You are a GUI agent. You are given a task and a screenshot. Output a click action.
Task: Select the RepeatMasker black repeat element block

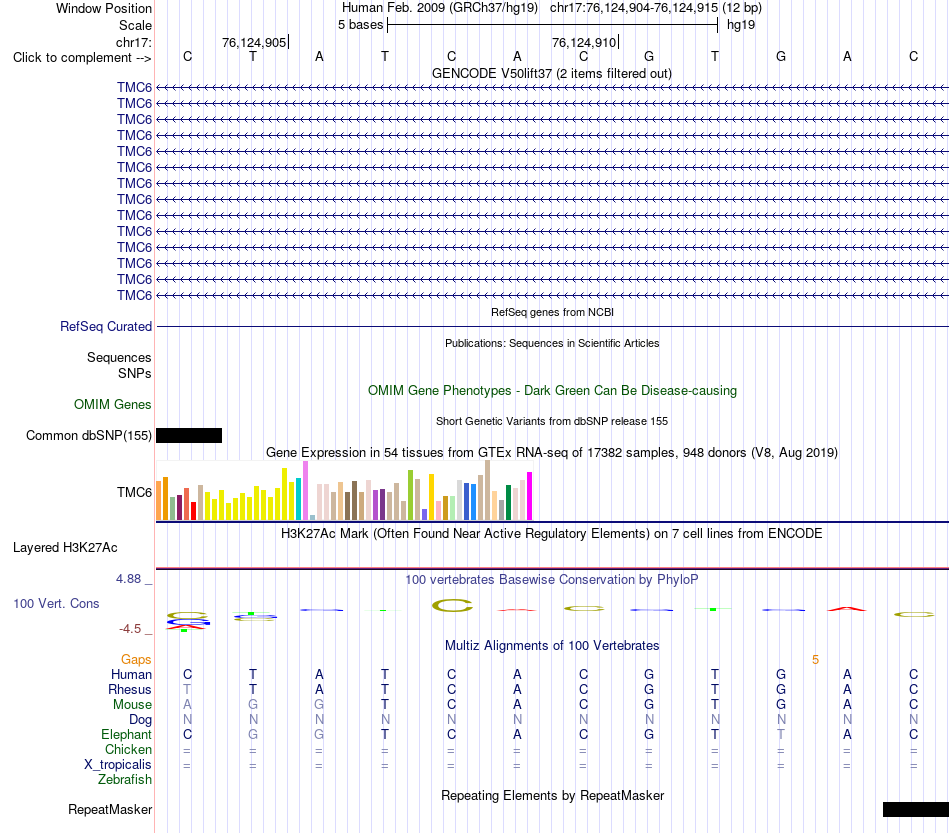pos(916,809)
